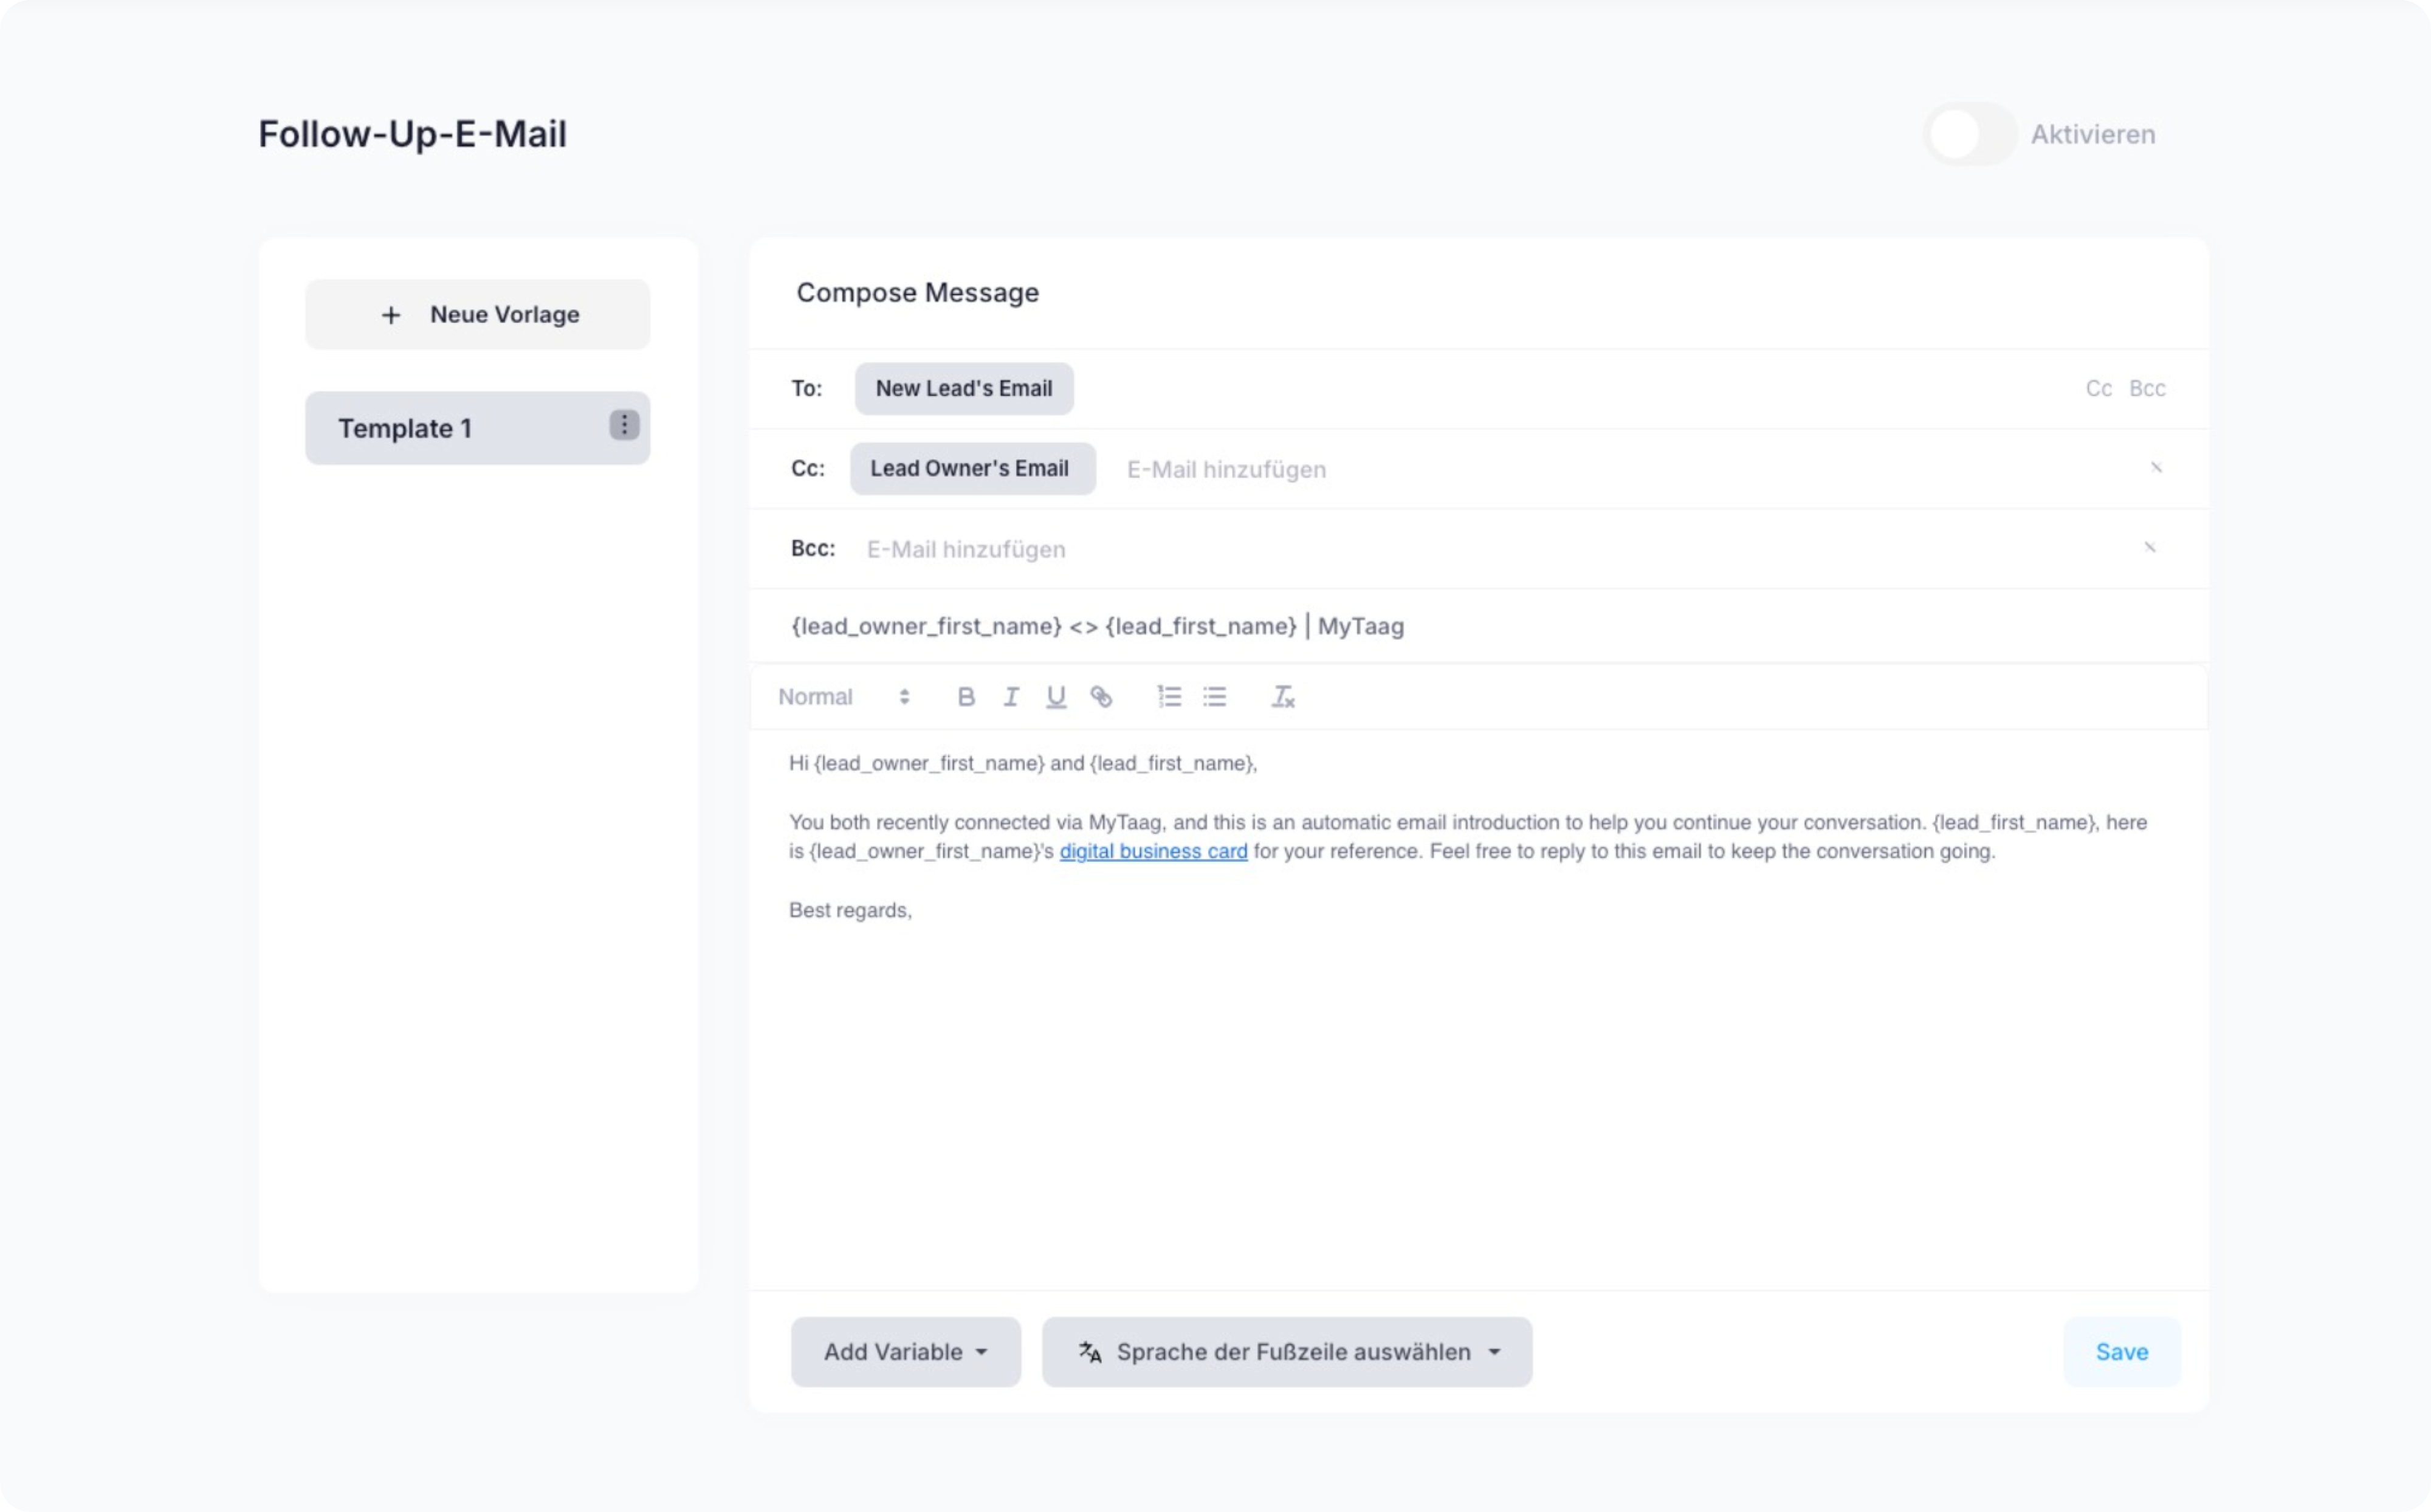
Task: Clear text formatting with Tx icon
Action: (x=1282, y=697)
